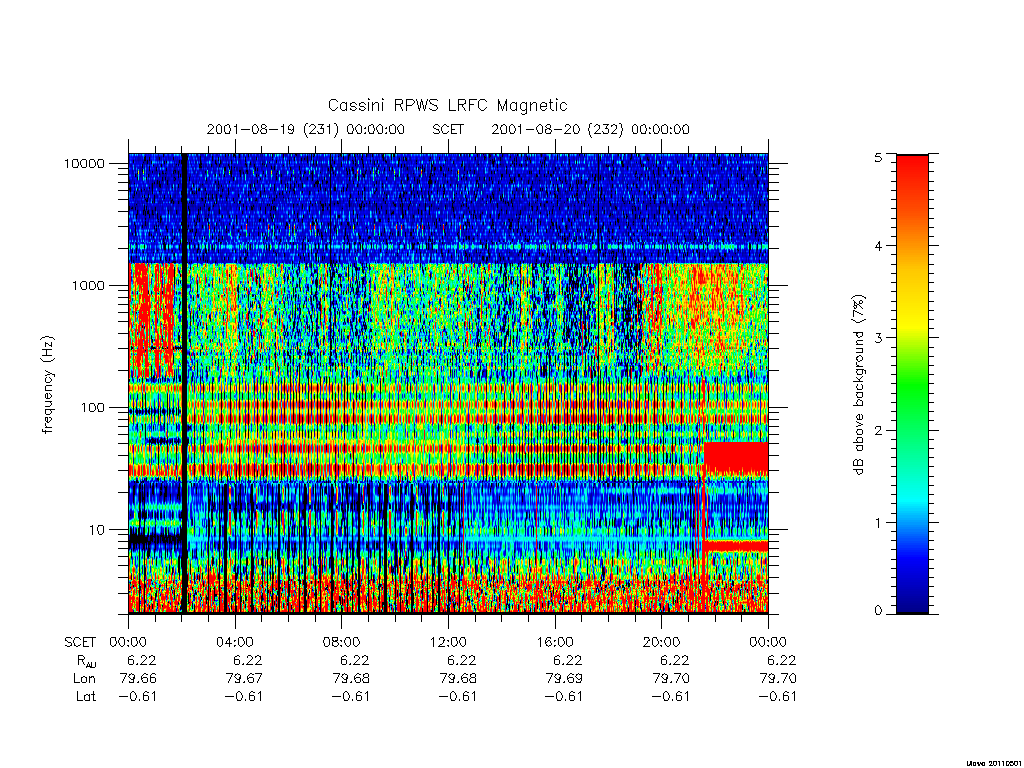Click the colorbar tick label '2'
Screen dimensions: 1024x768
click(878, 430)
